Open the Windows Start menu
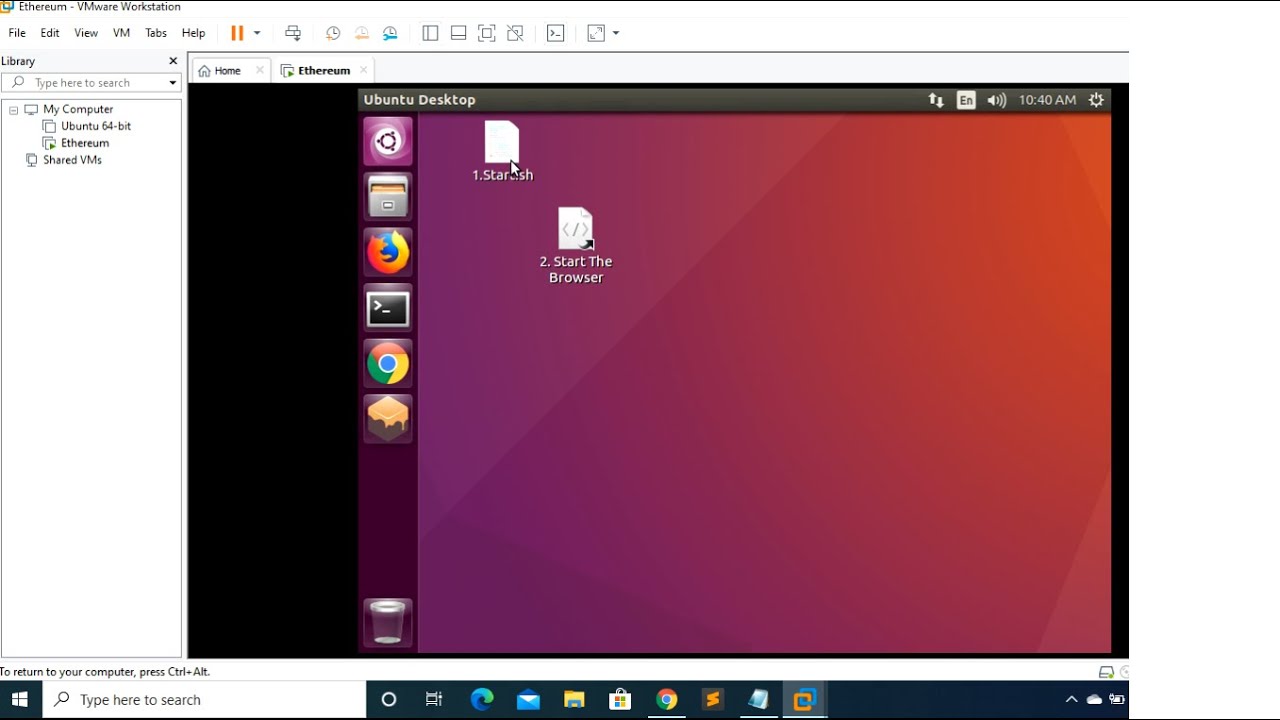1280x720 pixels. pyautogui.click(x=20, y=699)
